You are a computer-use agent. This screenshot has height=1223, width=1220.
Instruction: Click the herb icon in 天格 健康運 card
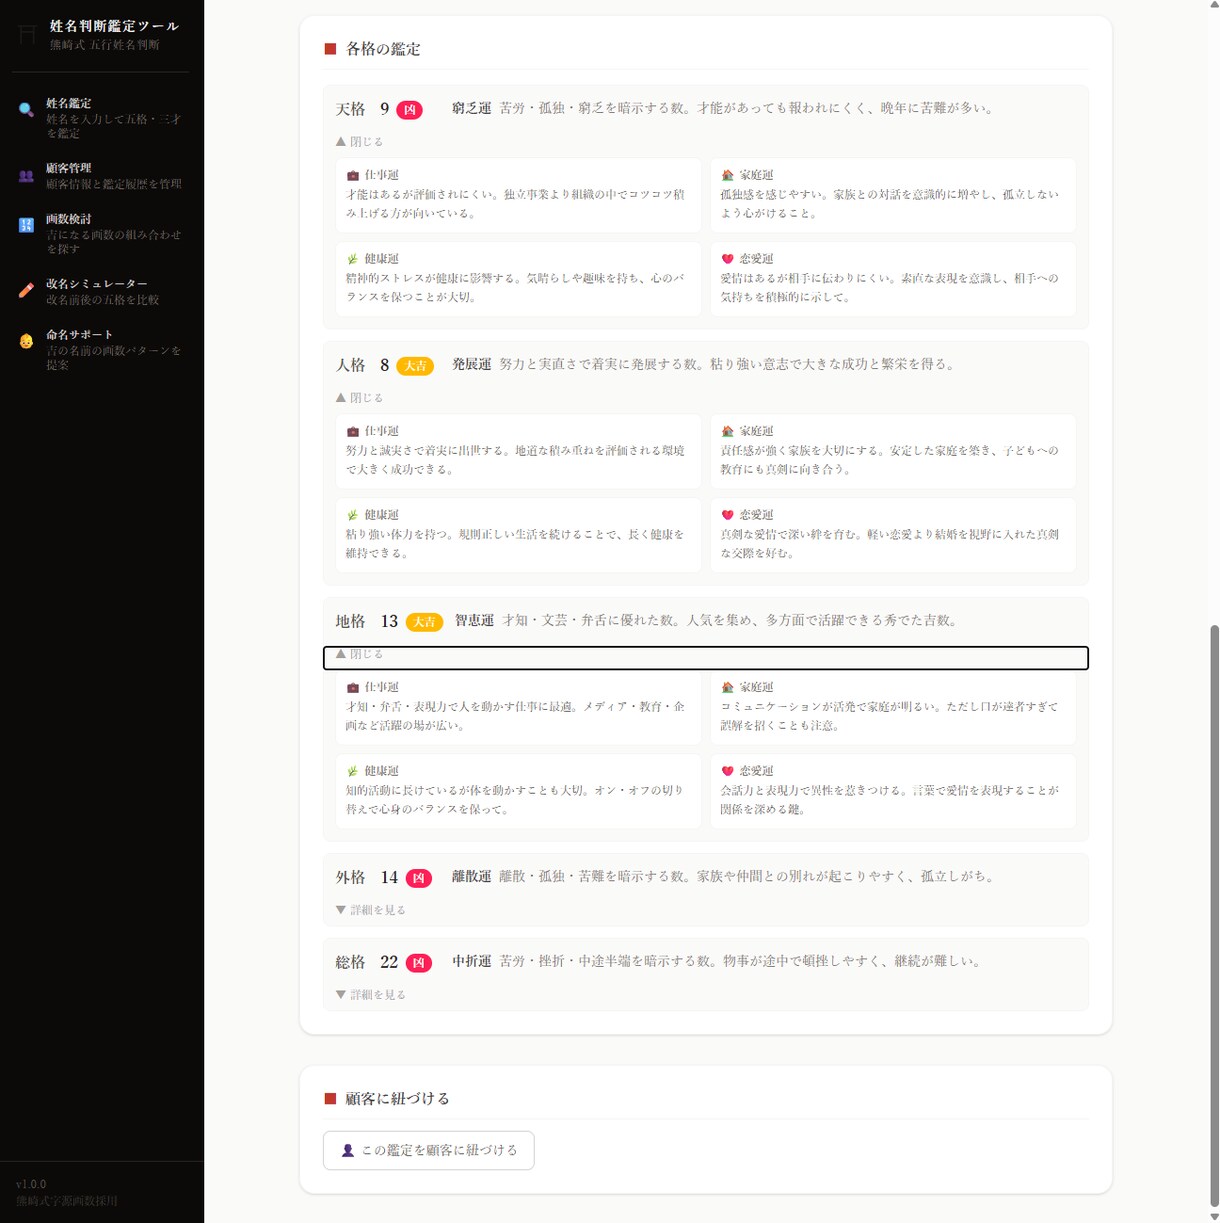point(352,259)
